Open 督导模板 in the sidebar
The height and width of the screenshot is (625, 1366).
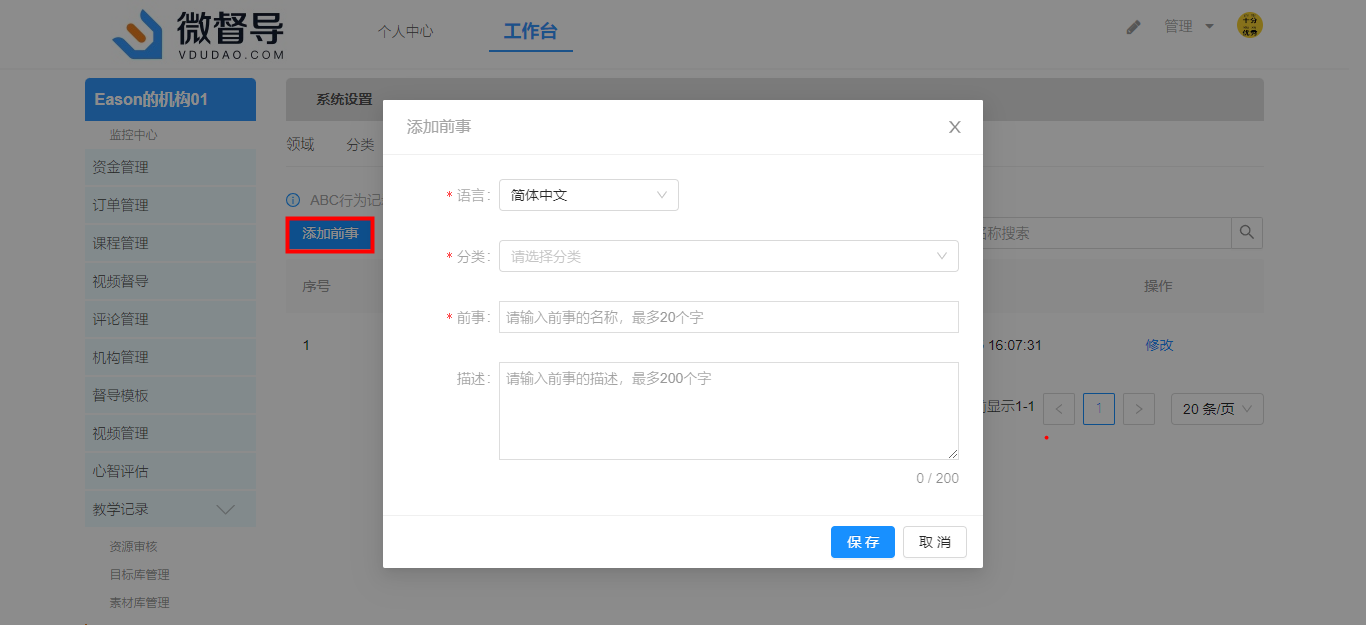click(170, 395)
